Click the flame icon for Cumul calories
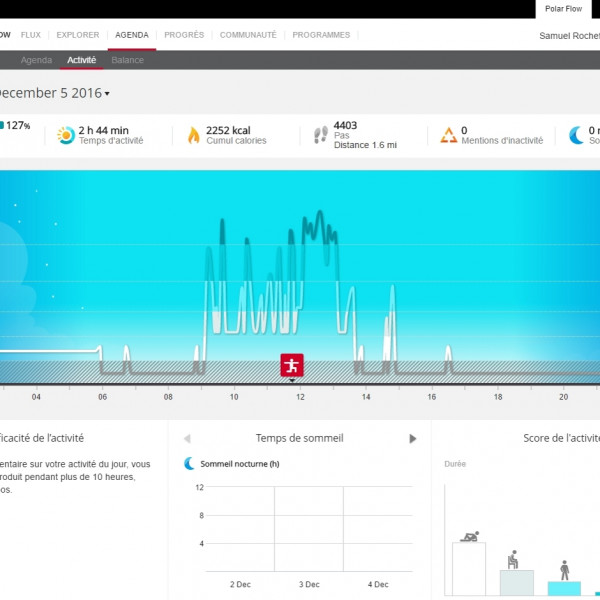The height and width of the screenshot is (600, 600). 193,135
